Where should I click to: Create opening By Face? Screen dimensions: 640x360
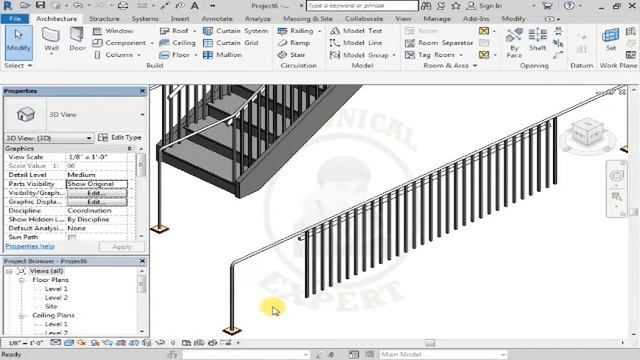coord(514,43)
